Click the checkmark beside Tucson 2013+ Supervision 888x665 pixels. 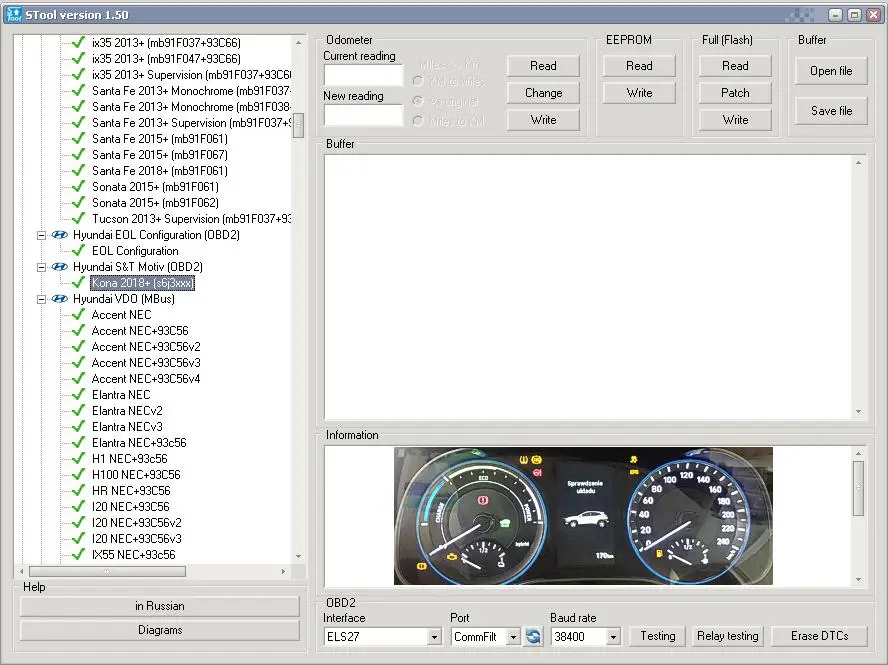[x=79, y=219]
